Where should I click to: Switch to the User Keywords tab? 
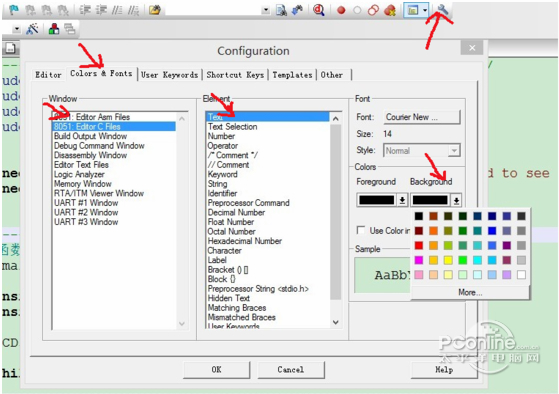pyautogui.click(x=169, y=75)
